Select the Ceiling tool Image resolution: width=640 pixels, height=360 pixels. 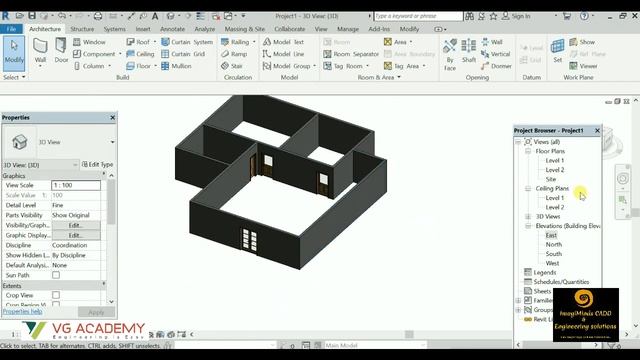(140, 54)
